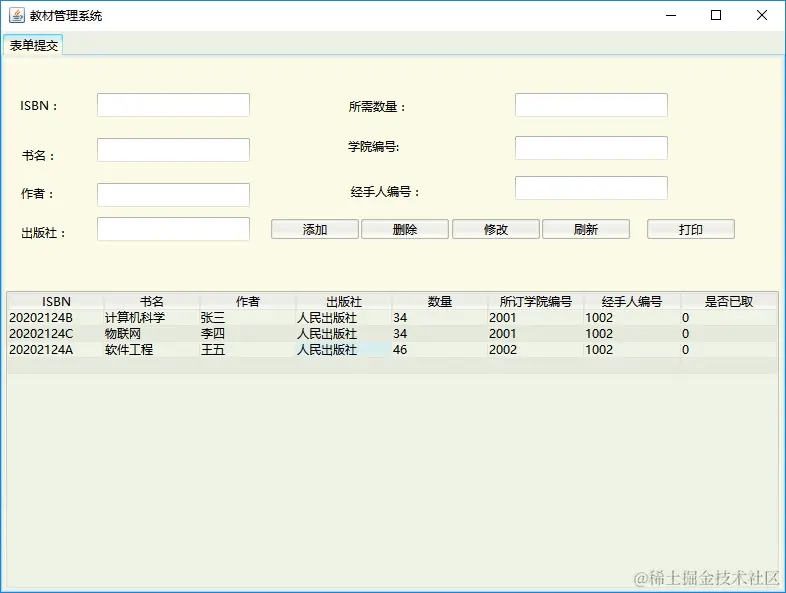The width and height of the screenshot is (786, 593).
Task: Click the 计算机科学 book name cell
Action: [151, 318]
